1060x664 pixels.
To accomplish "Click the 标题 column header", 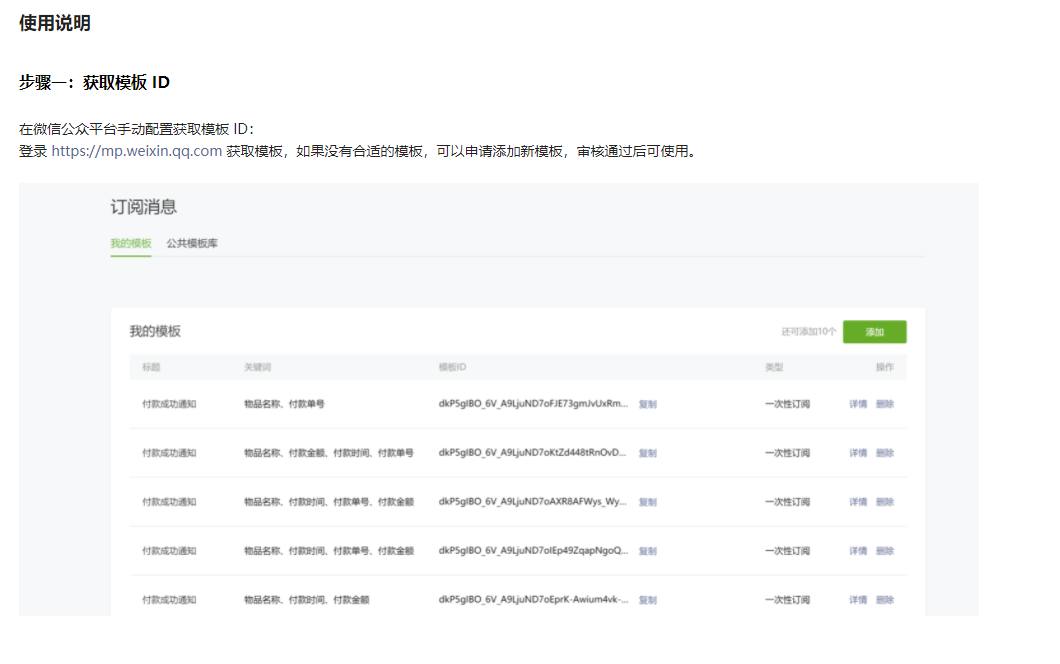I will point(151,367).
